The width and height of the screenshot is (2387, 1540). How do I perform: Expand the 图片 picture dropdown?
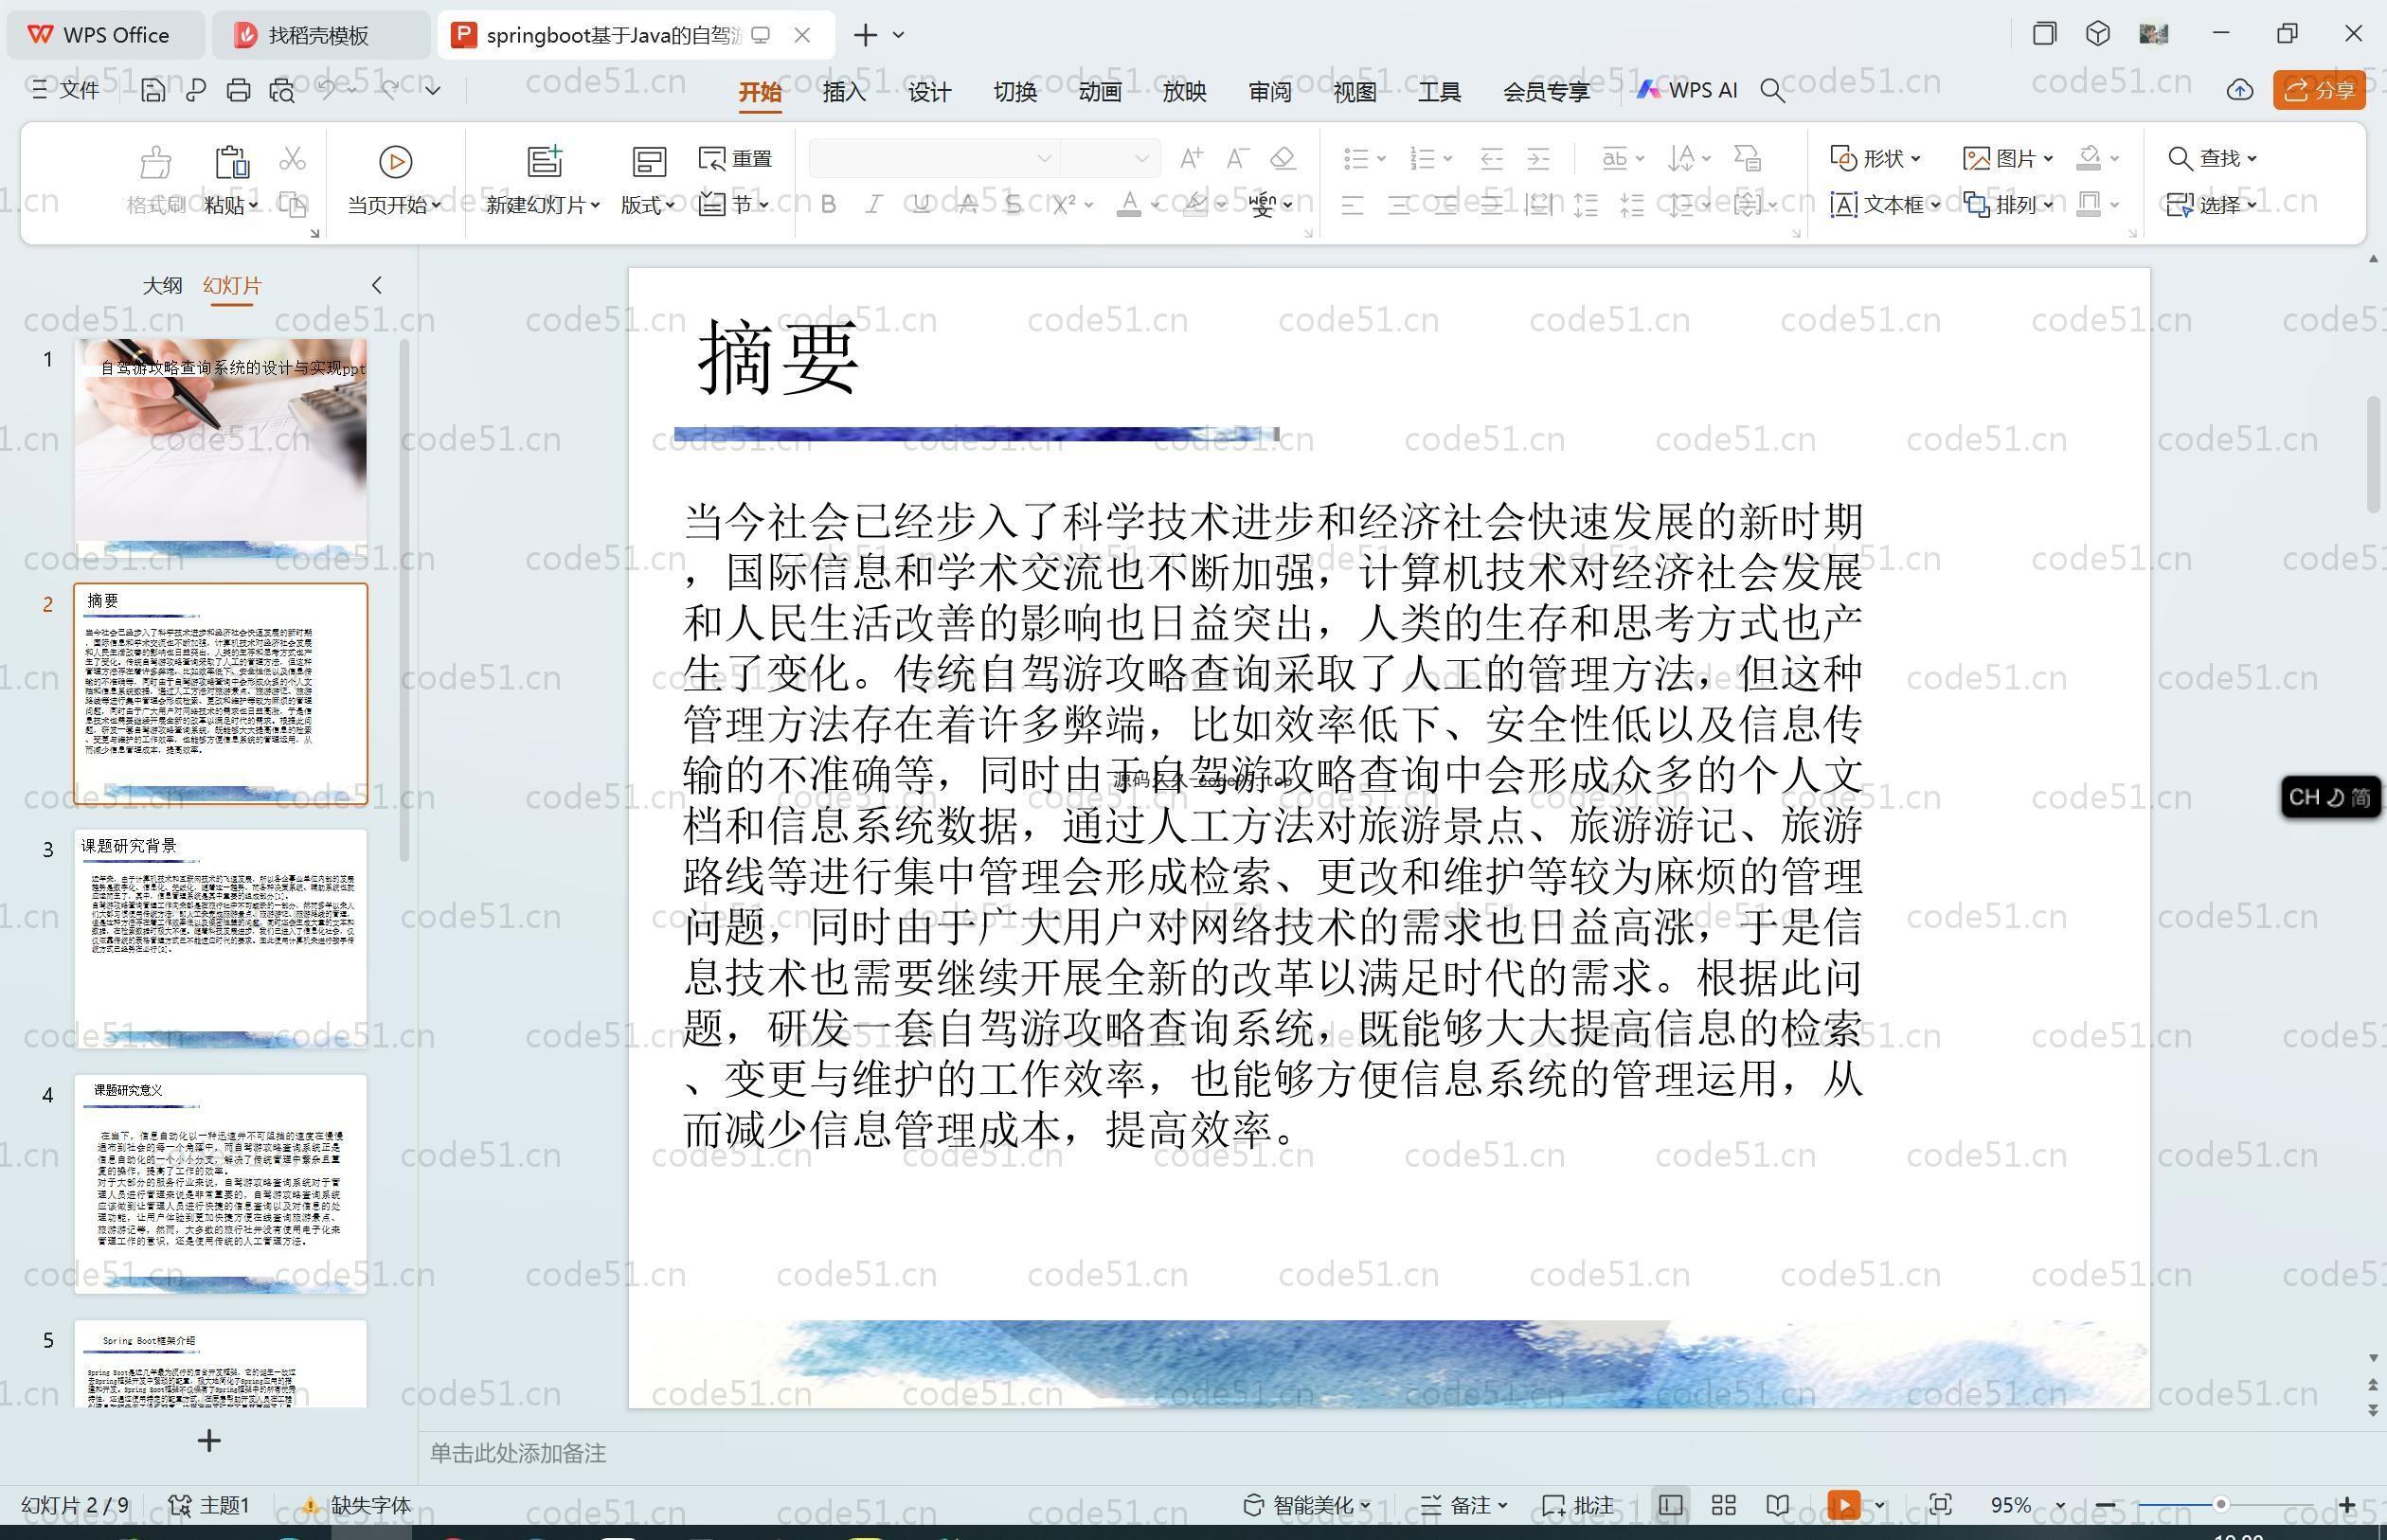[x=2008, y=158]
